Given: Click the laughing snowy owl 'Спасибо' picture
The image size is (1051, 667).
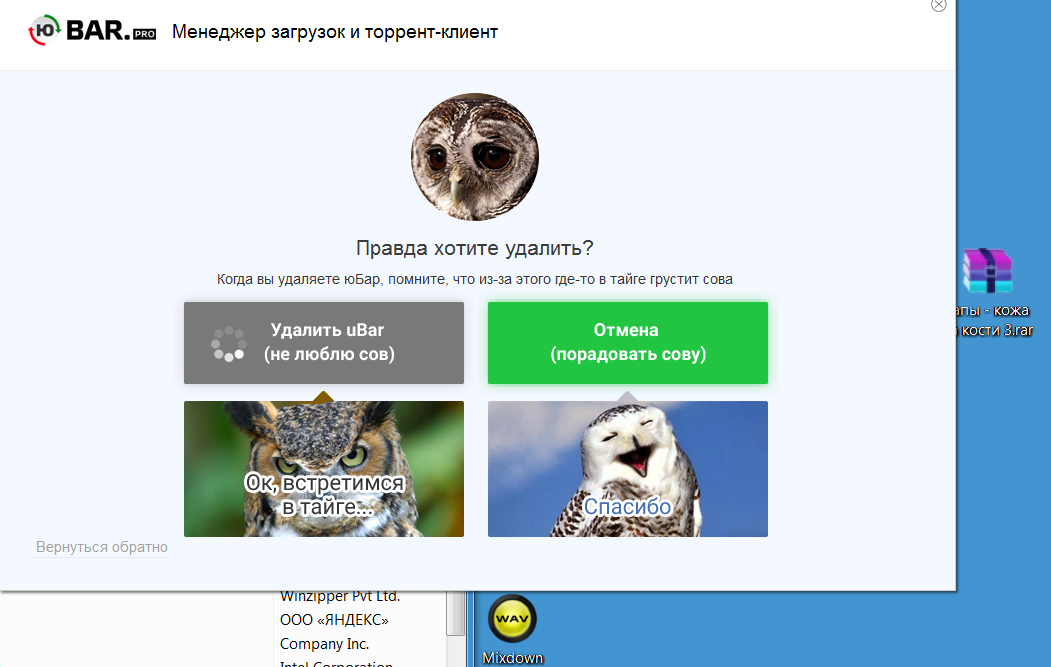Looking at the screenshot, I should pos(627,469).
